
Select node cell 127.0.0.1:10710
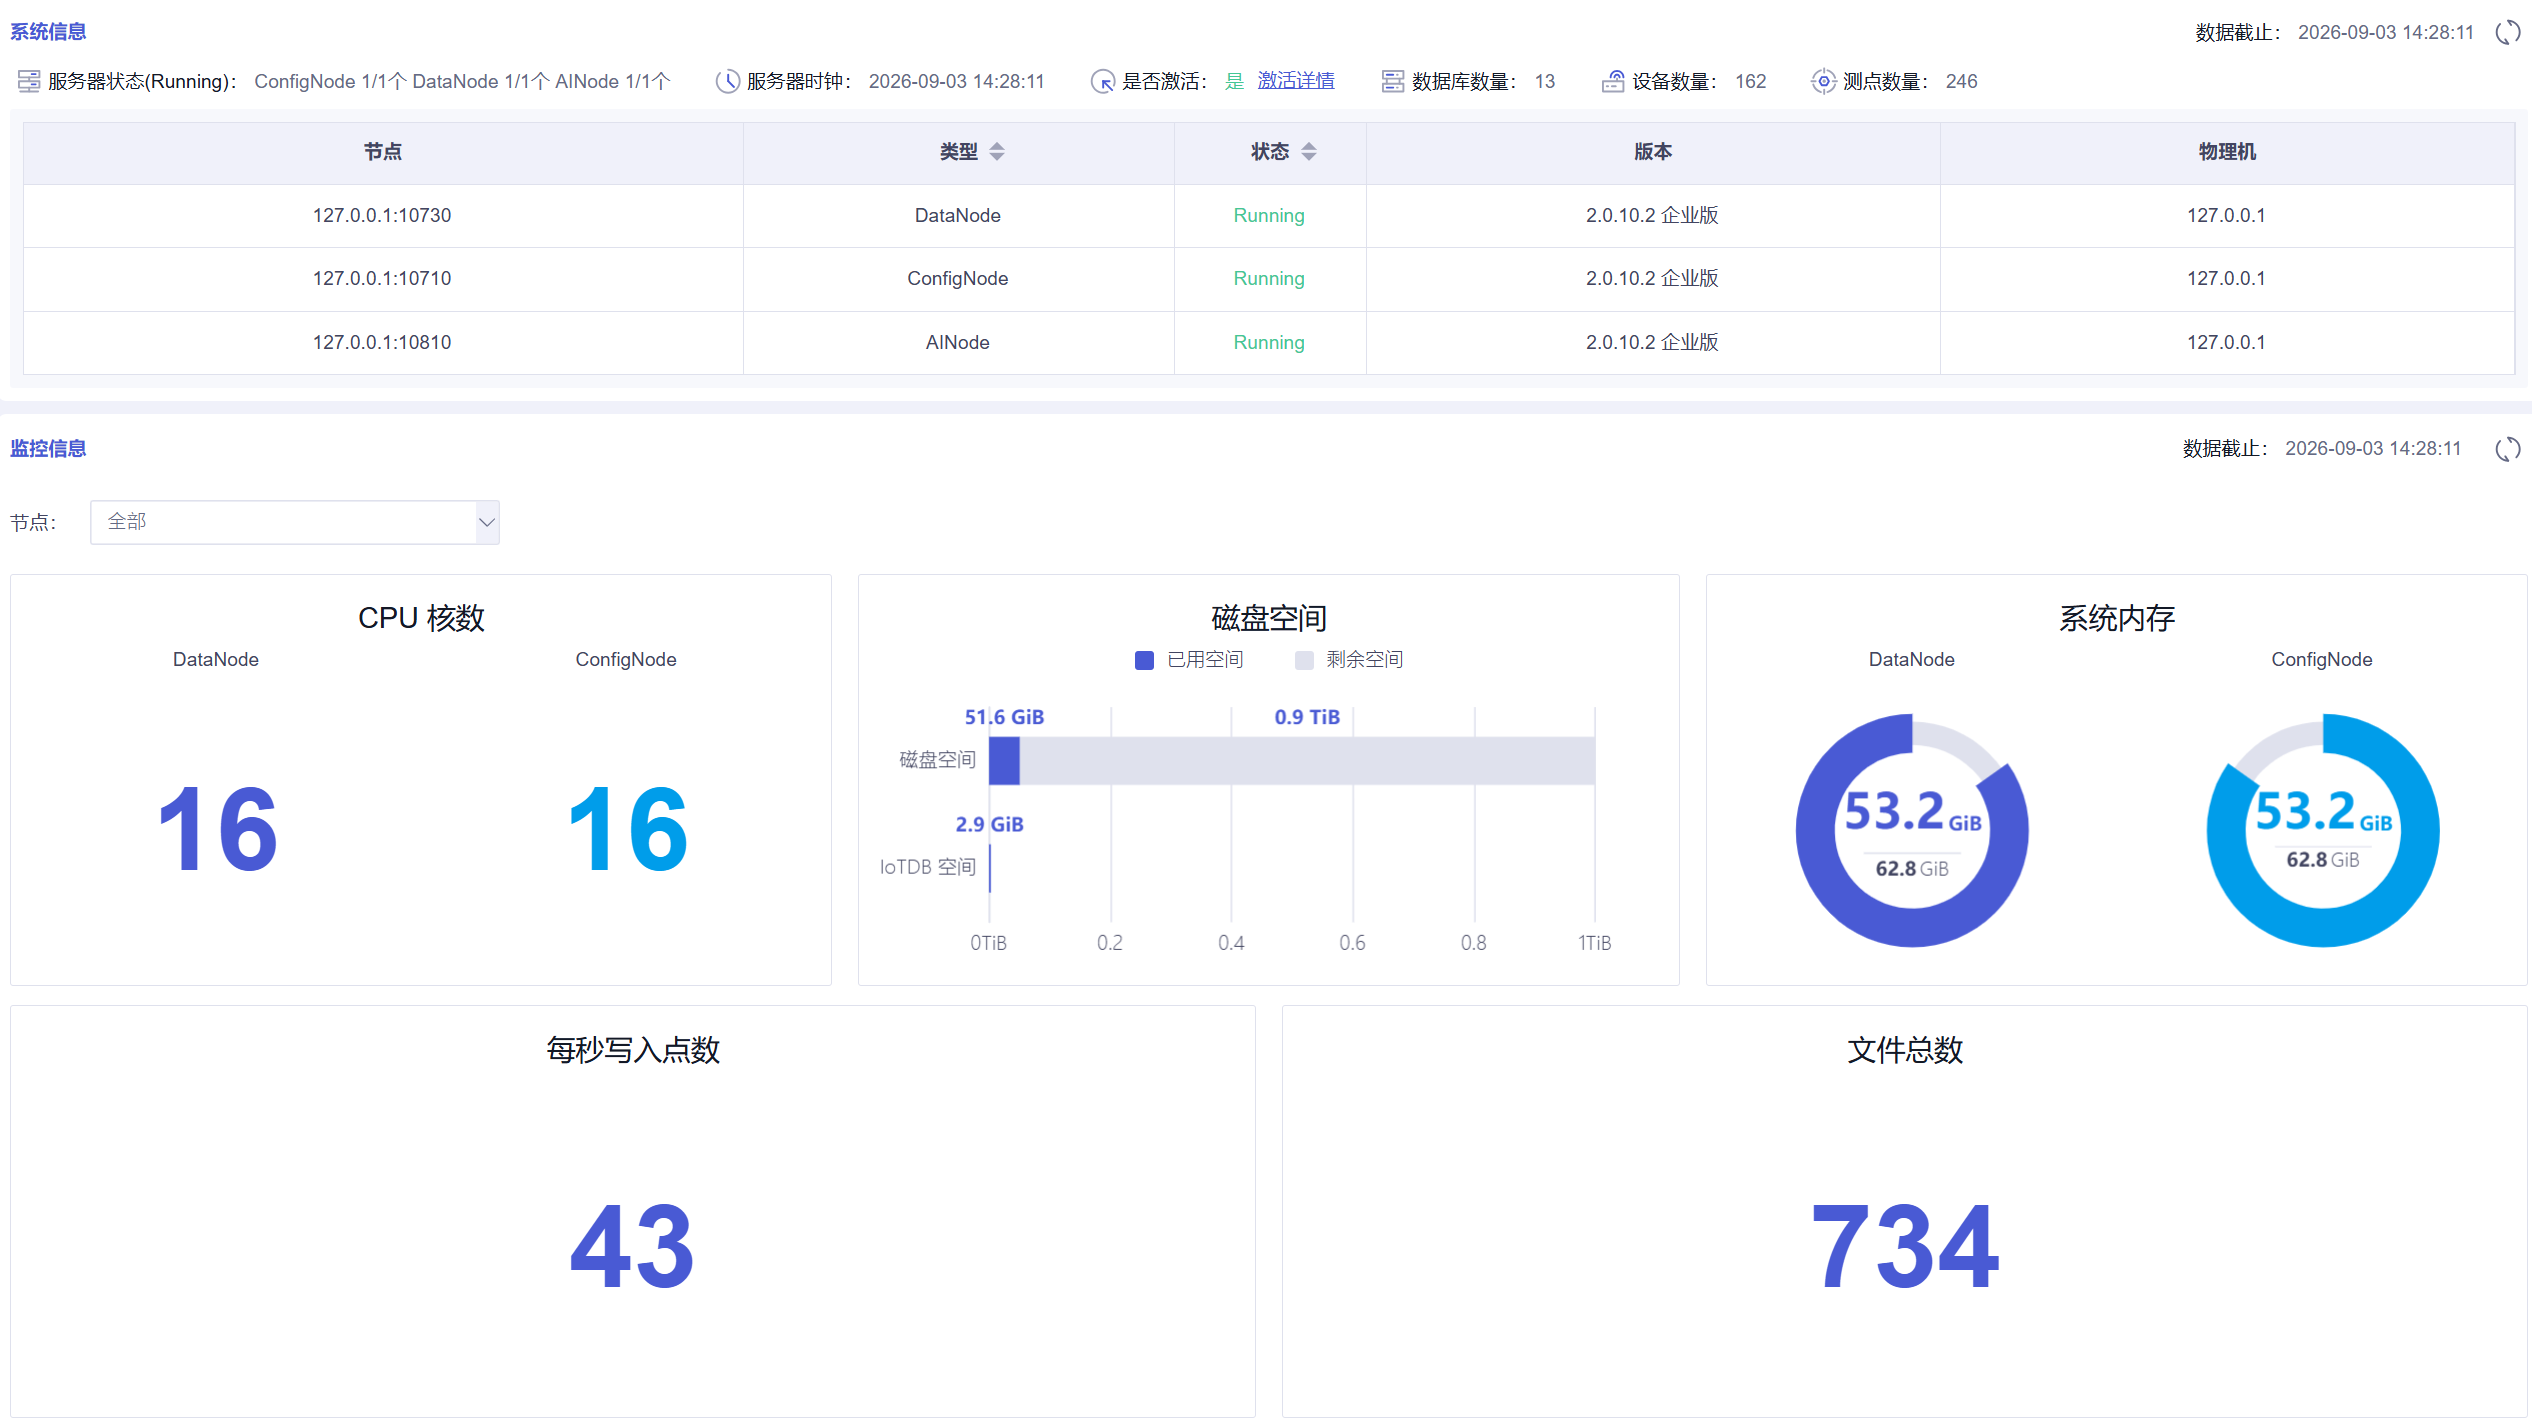click(382, 278)
